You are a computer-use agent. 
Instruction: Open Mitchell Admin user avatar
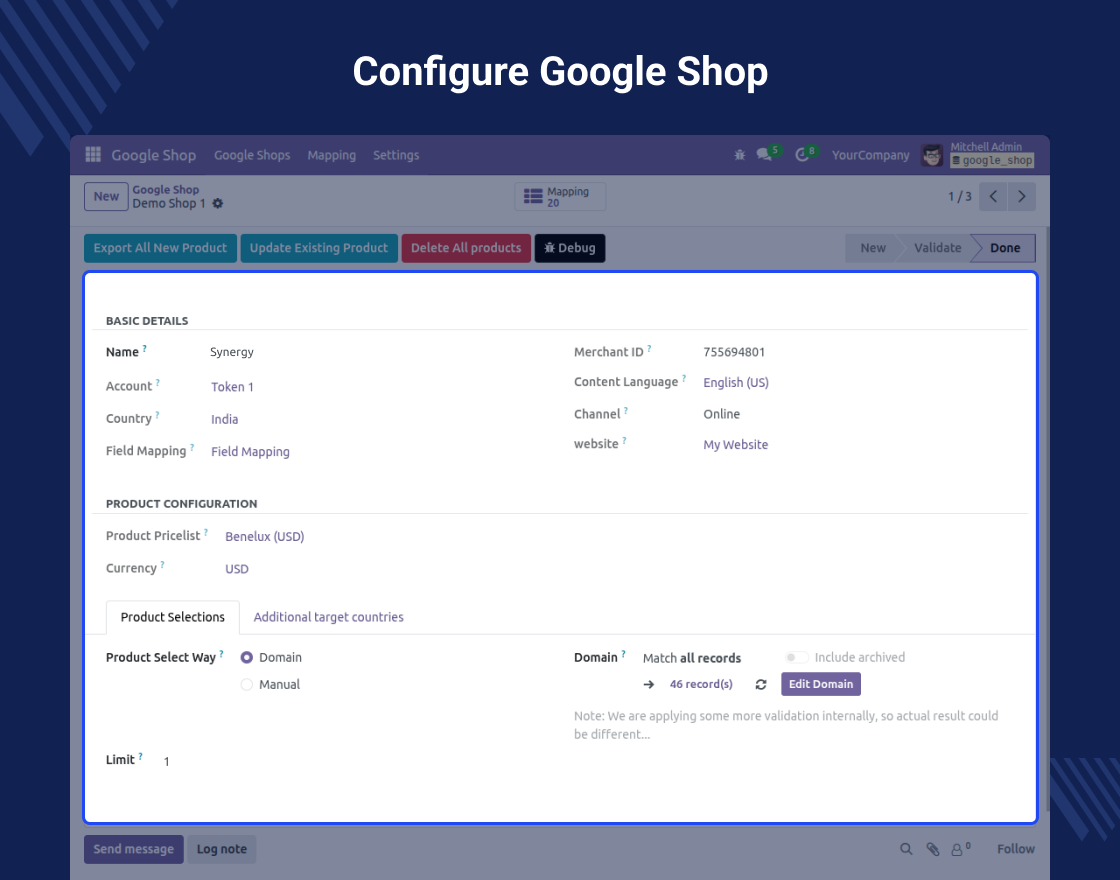(931, 155)
